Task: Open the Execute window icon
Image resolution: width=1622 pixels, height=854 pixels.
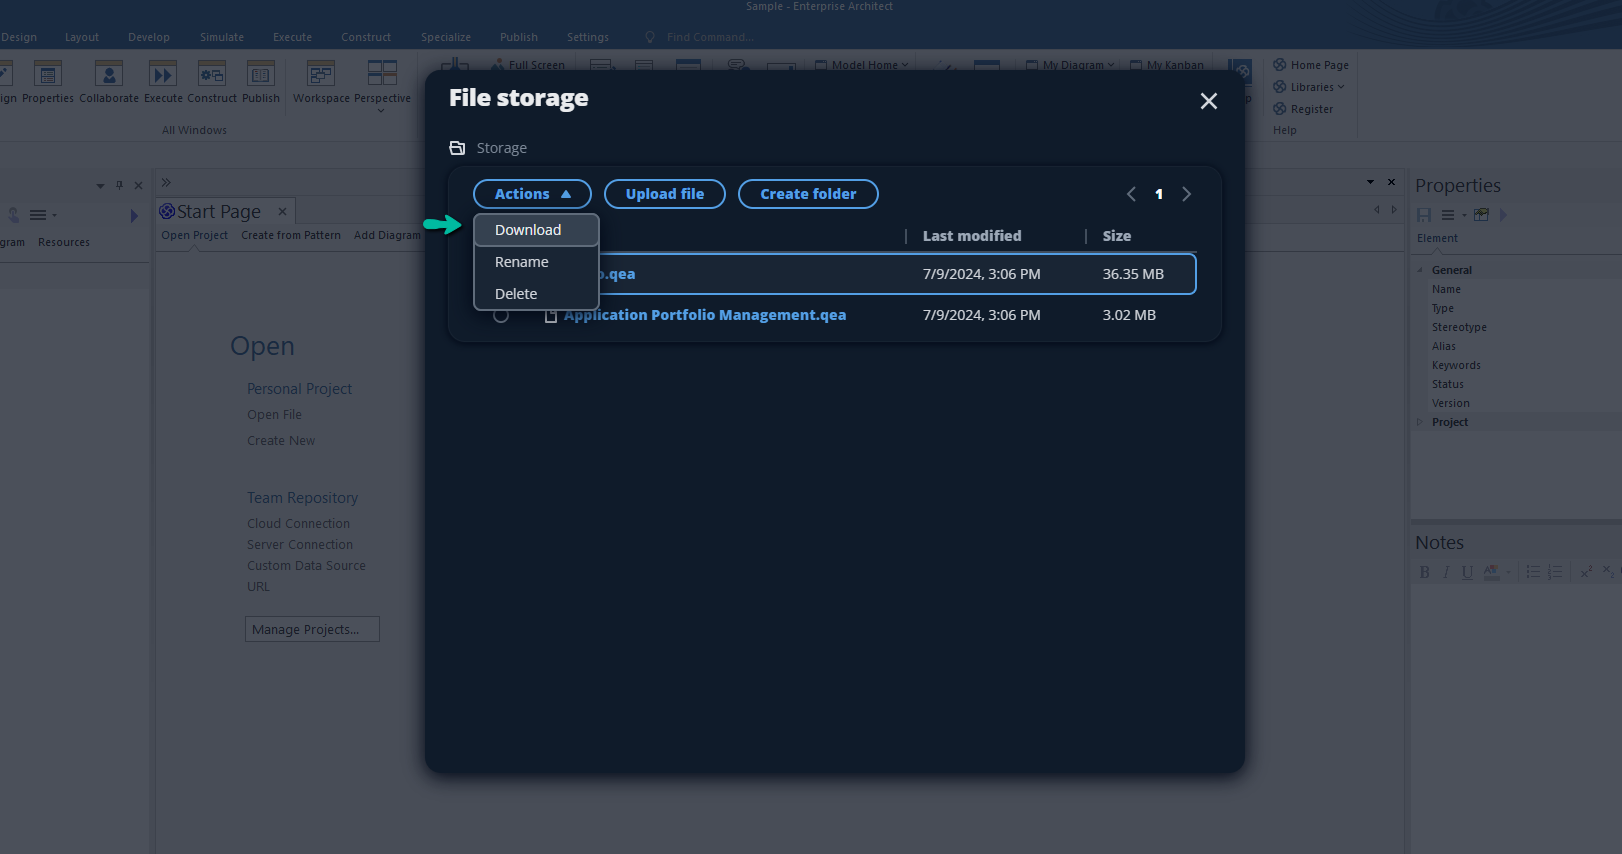Action: pyautogui.click(x=163, y=81)
